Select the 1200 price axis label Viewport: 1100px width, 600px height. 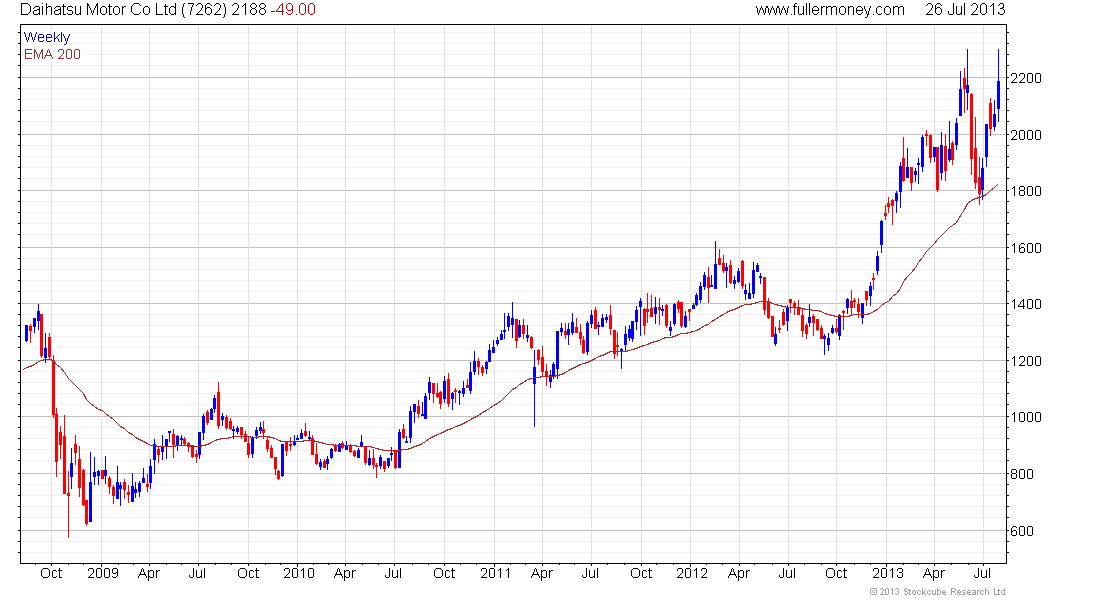(x=1030, y=361)
